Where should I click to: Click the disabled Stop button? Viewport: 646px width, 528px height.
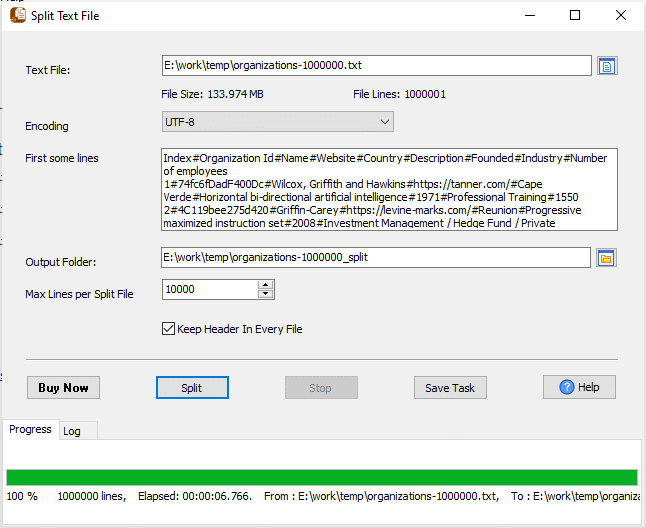(321, 387)
